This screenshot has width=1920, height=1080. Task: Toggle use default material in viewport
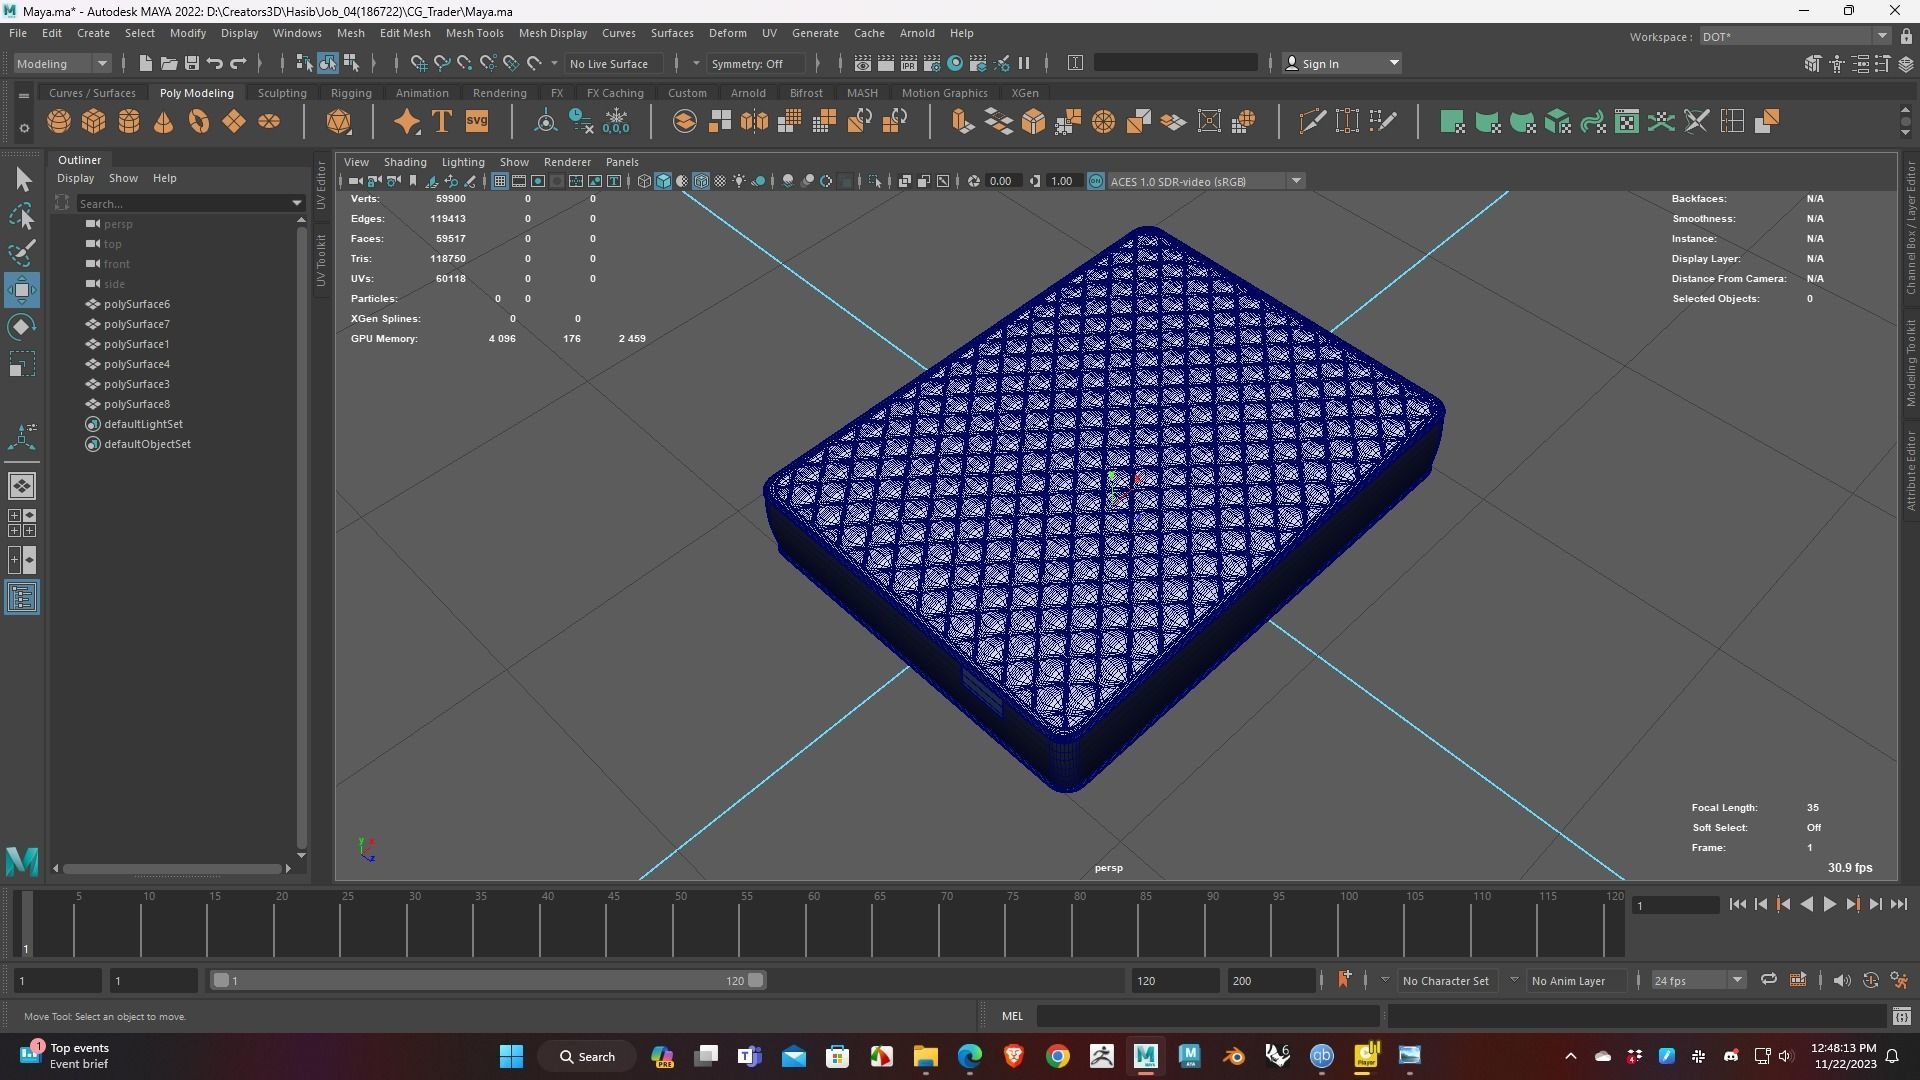click(682, 181)
